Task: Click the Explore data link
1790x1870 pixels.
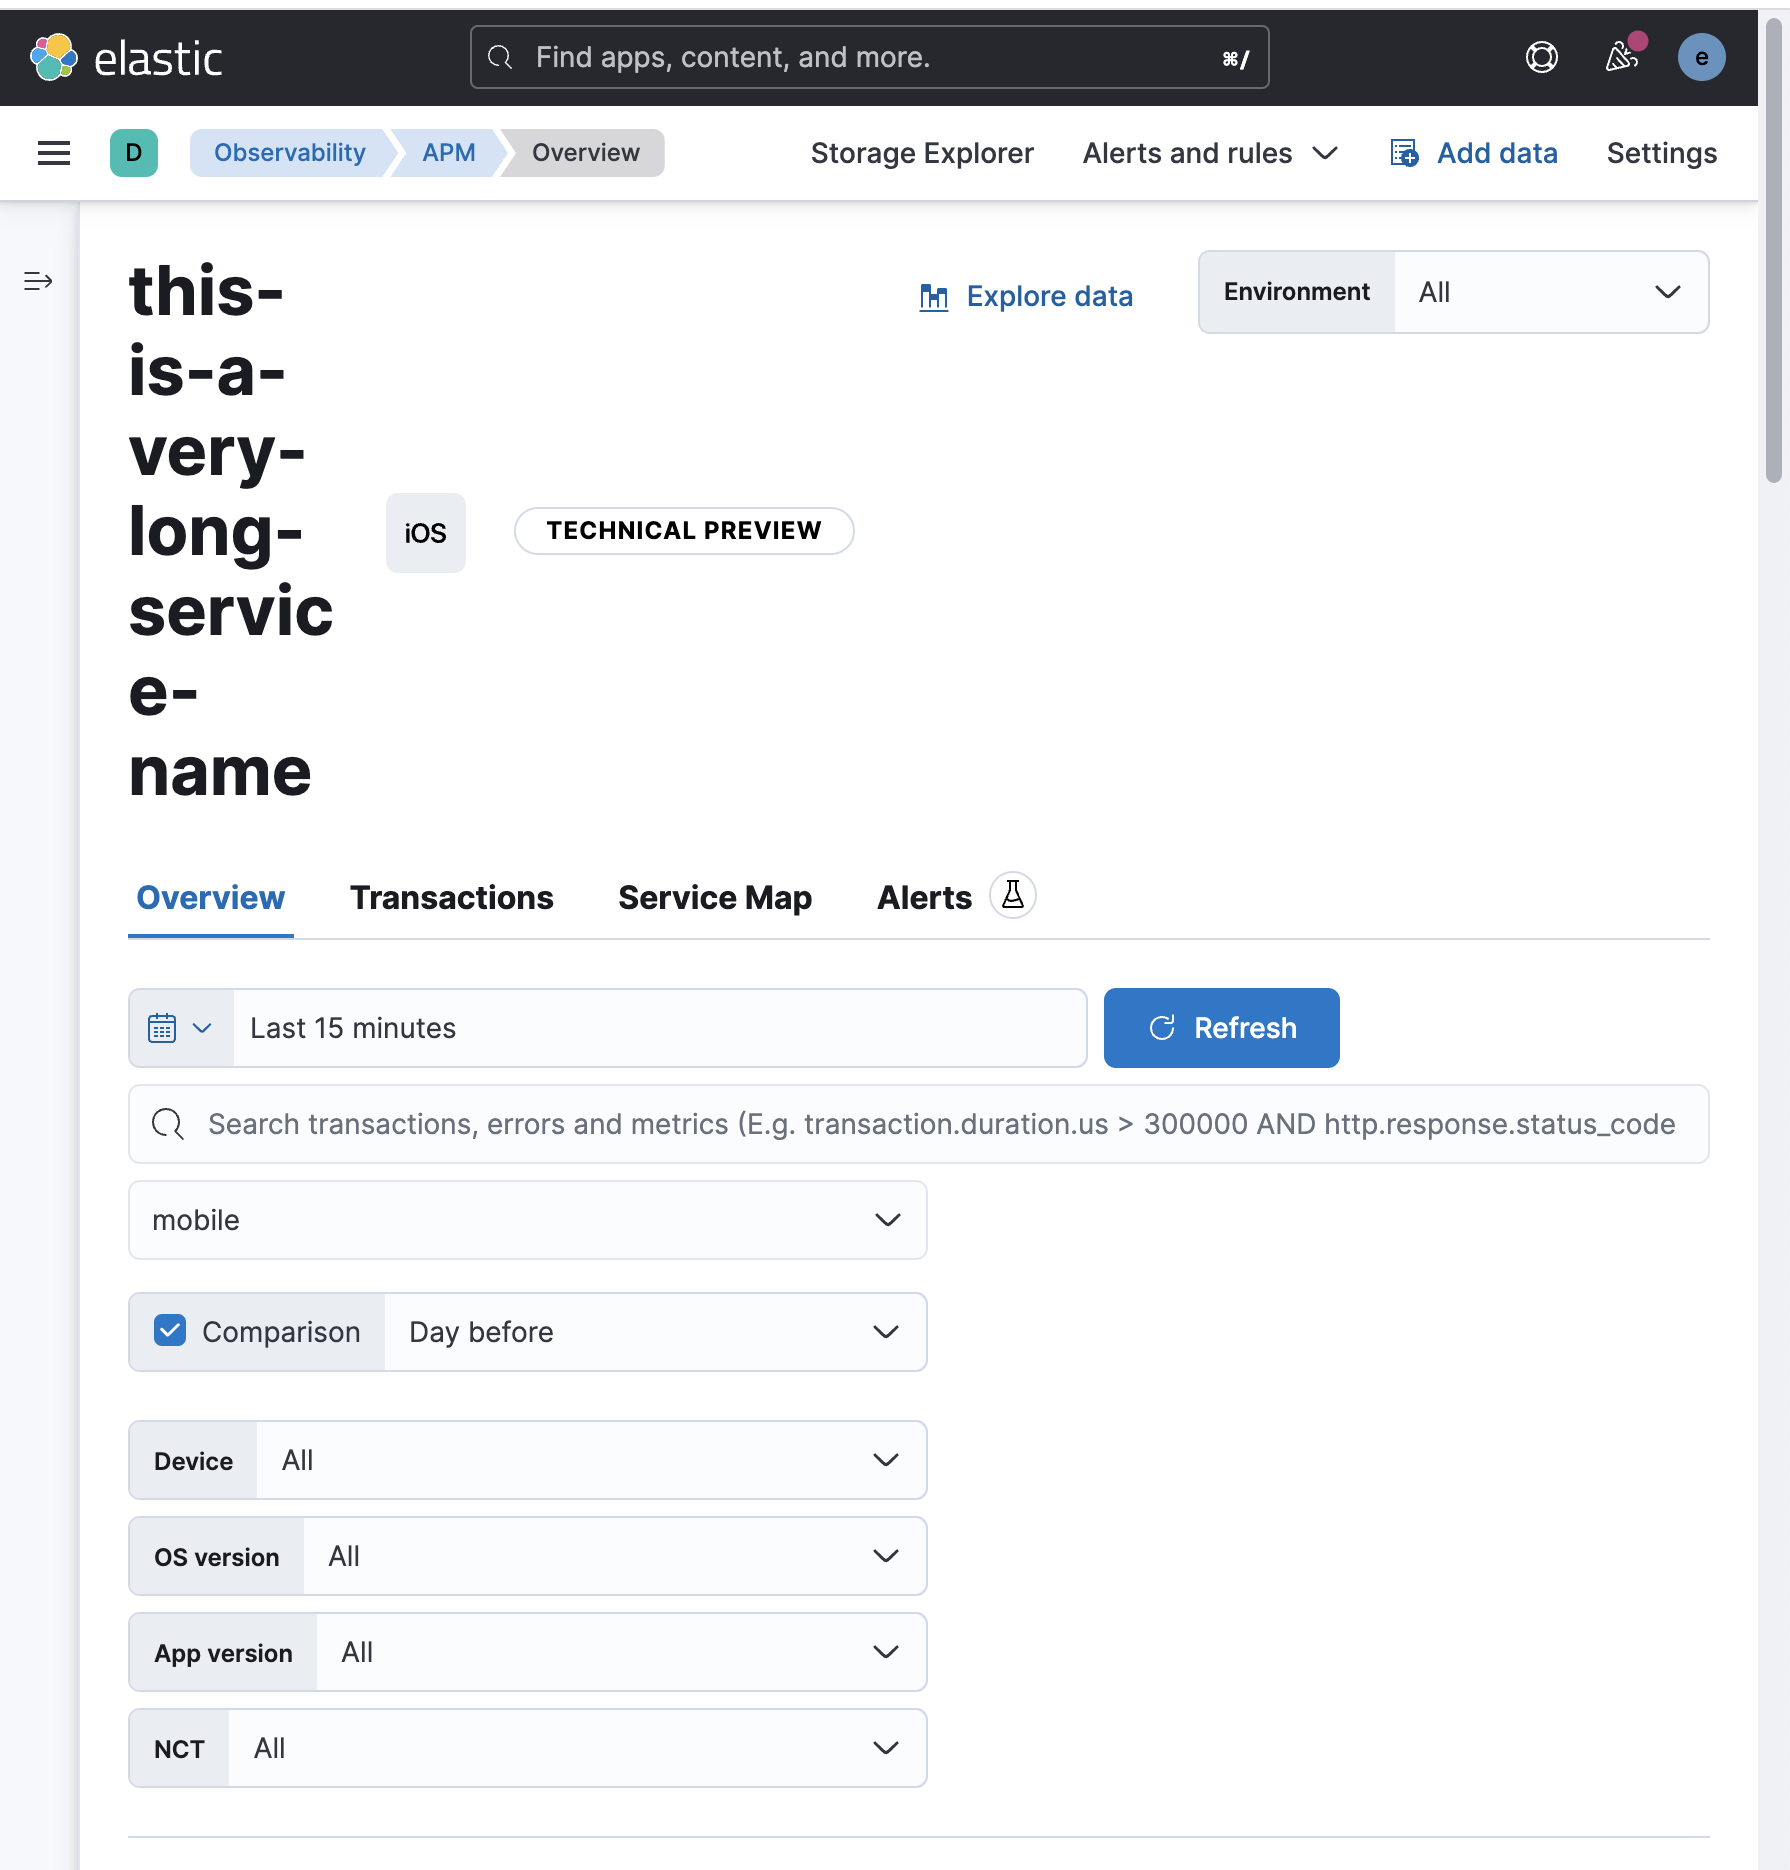Action: click(x=1049, y=297)
